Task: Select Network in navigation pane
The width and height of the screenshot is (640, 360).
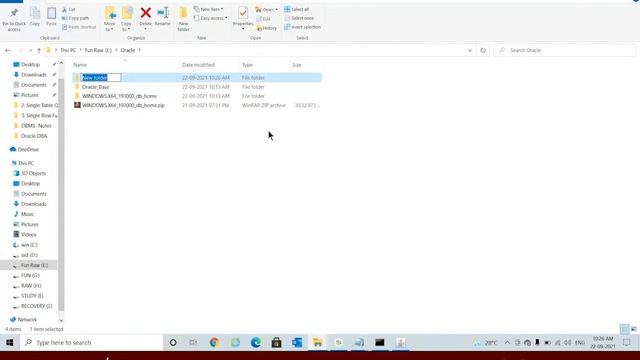Action: (27, 319)
